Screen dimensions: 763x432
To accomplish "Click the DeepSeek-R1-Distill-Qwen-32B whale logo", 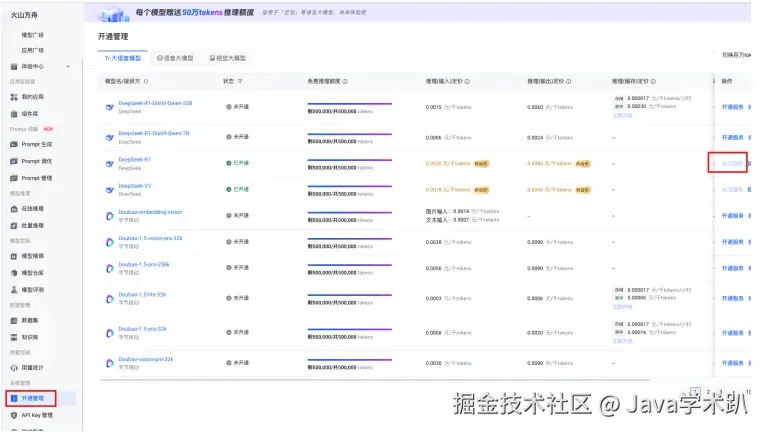I will pos(110,107).
